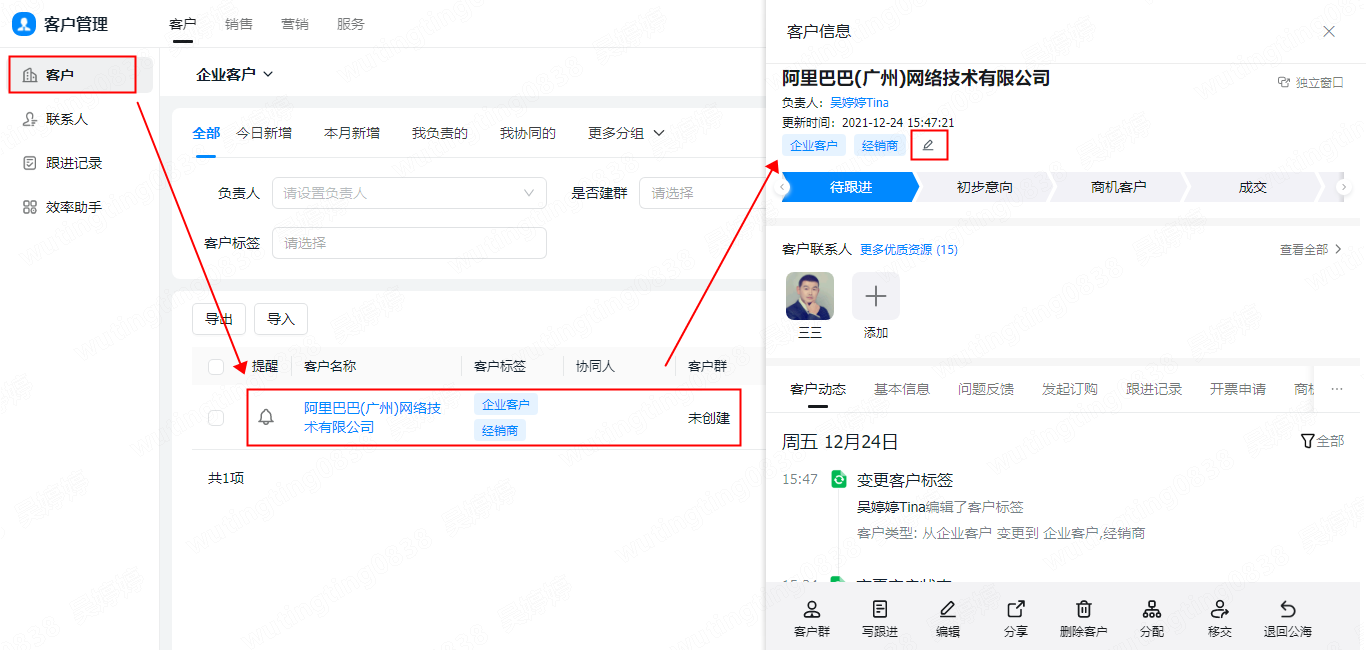The height and width of the screenshot is (650, 1366).
Task: Select the 客户 top navigation tab
Action: click(183, 24)
